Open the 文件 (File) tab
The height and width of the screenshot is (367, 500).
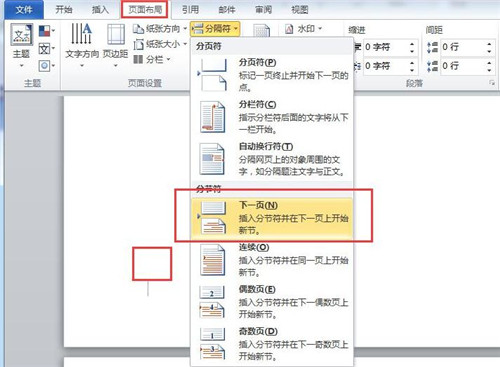tap(24, 10)
